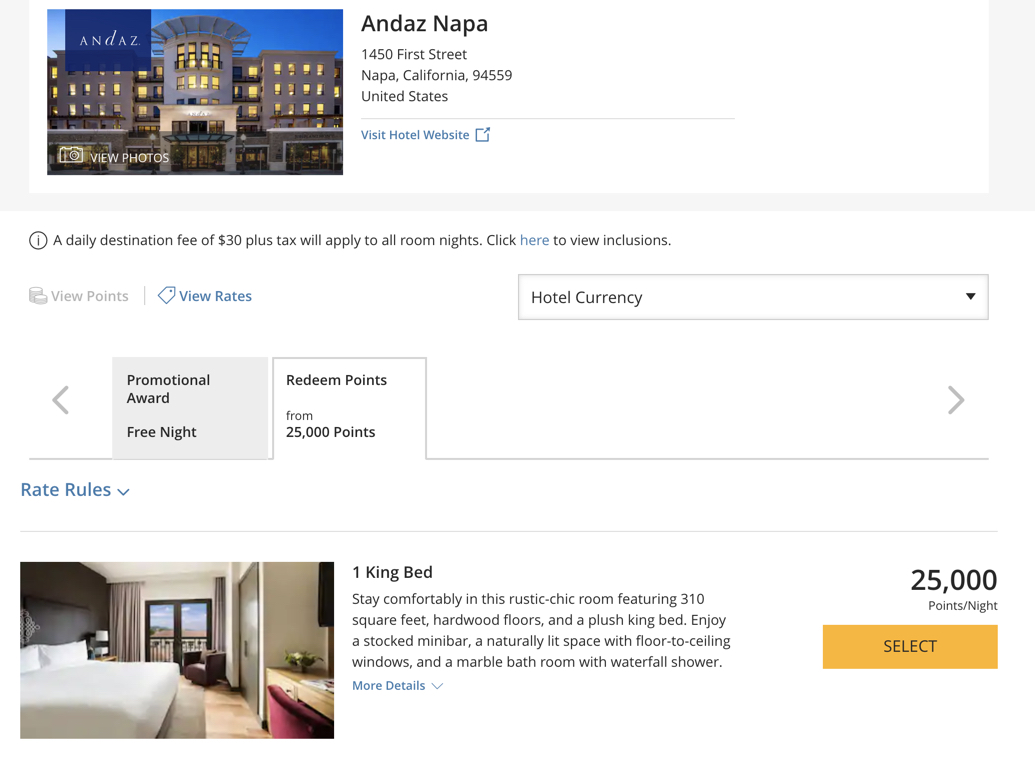Click the right carousel arrow for rate options

click(x=956, y=399)
